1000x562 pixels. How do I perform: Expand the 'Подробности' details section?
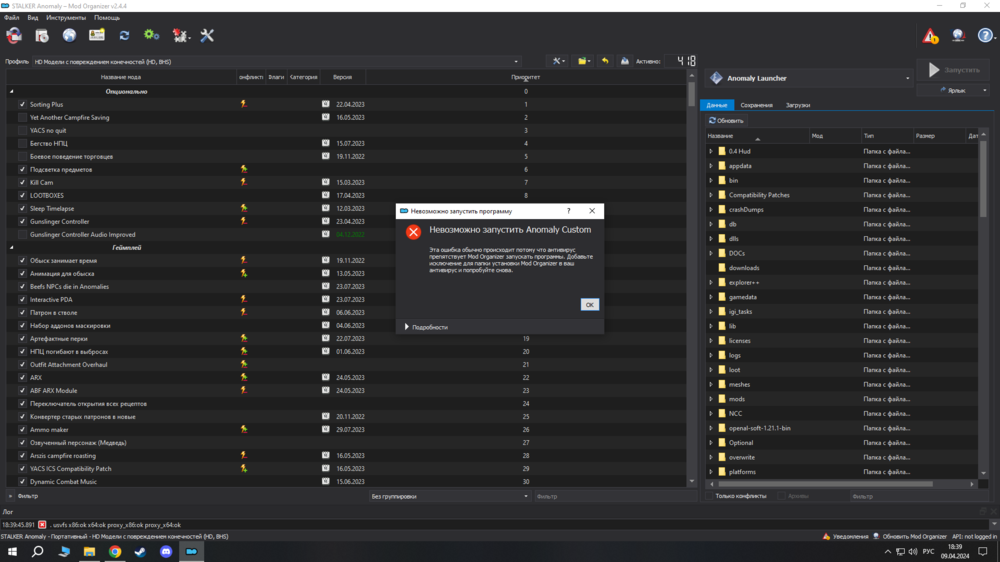(x=407, y=327)
